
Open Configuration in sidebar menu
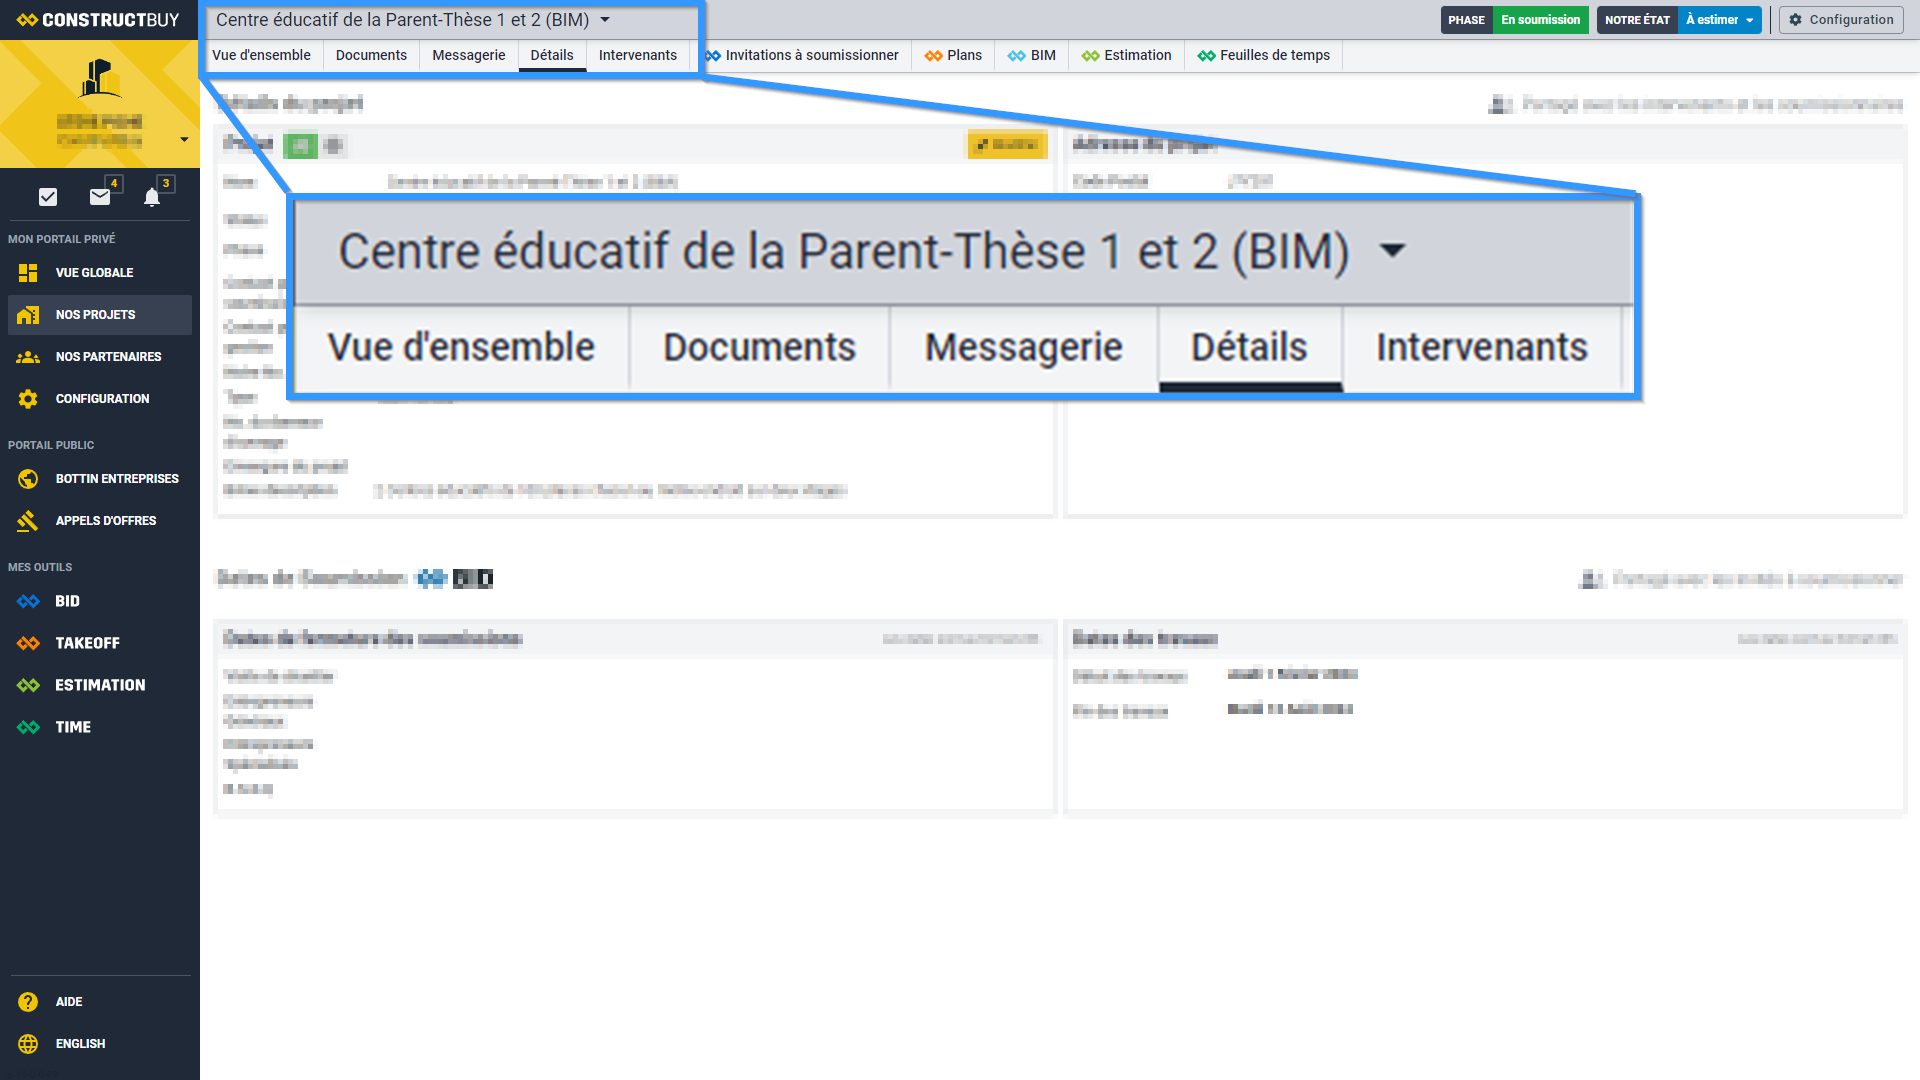[102, 398]
